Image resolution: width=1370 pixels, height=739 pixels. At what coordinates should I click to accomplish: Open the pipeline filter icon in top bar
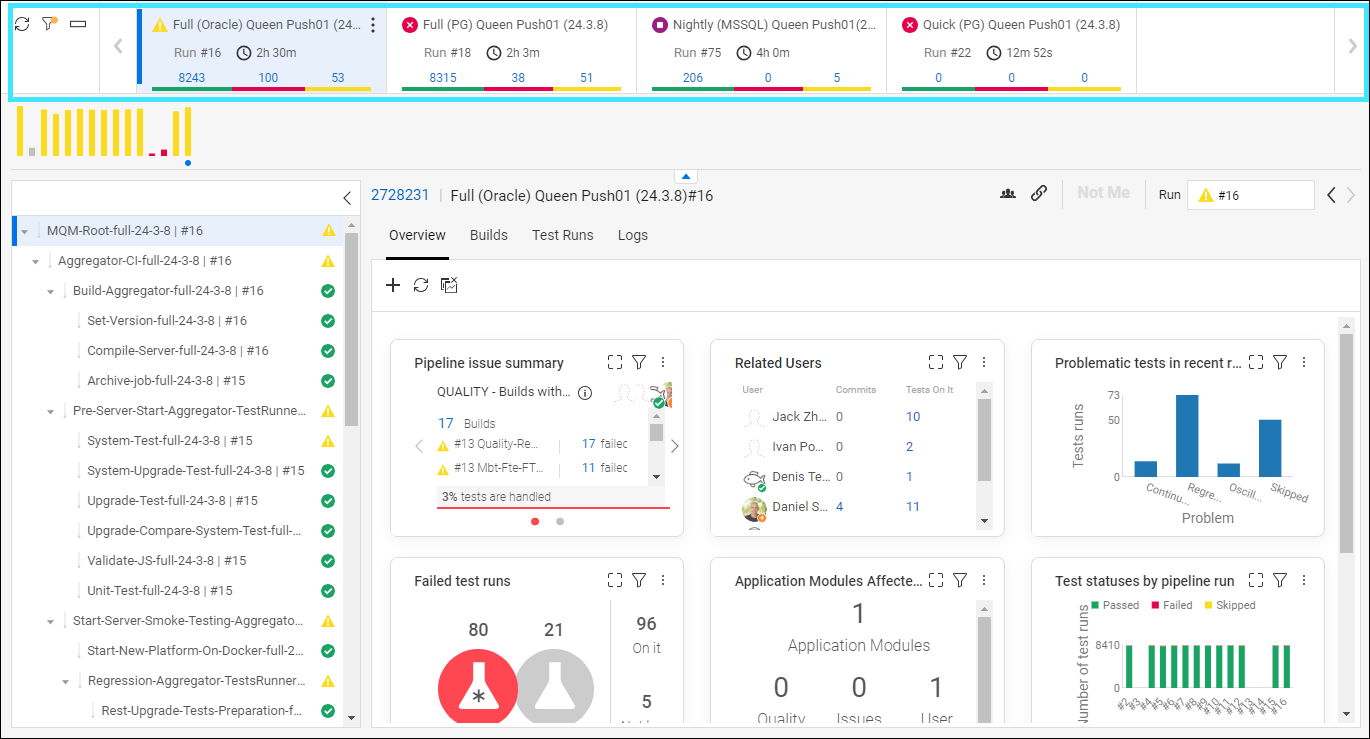coord(49,23)
